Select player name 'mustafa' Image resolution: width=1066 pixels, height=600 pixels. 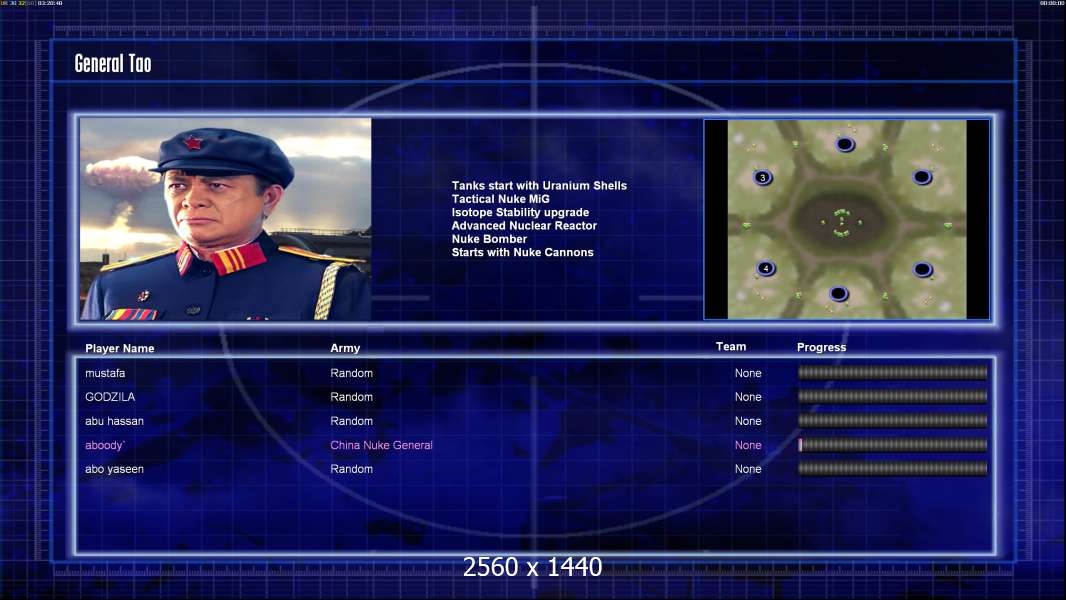tap(105, 373)
